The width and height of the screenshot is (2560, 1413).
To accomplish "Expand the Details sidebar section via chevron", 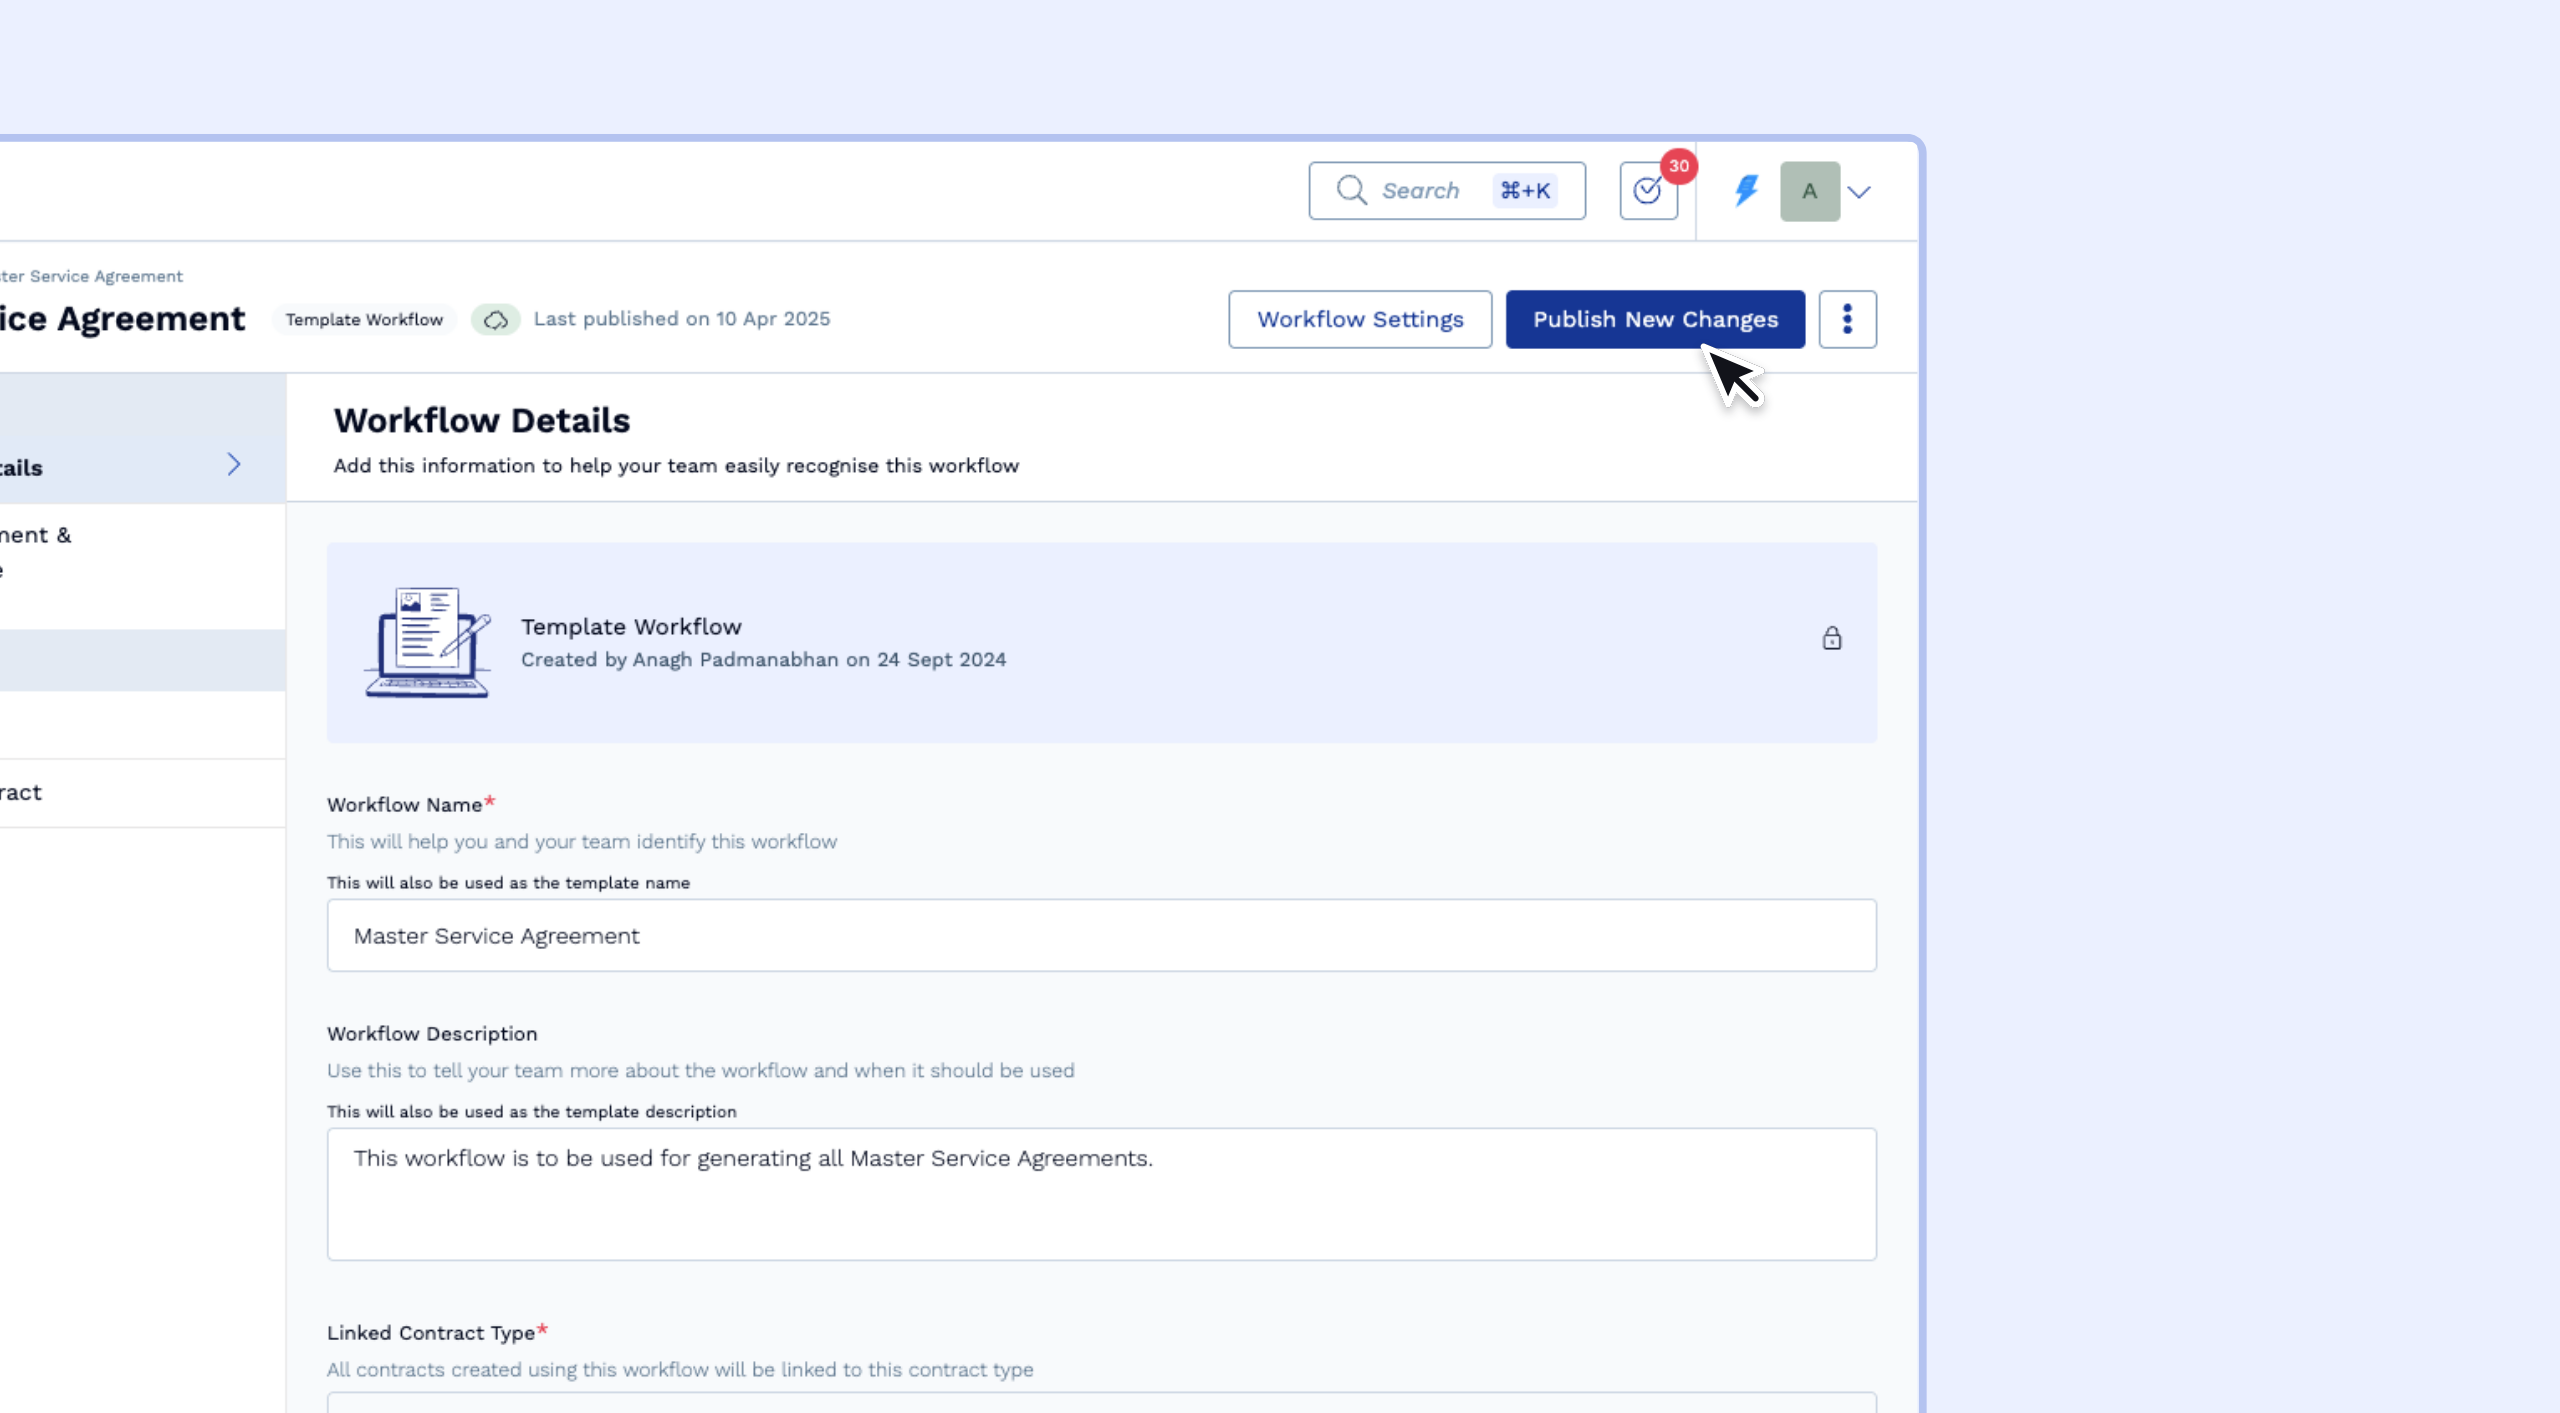I will (x=233, y=464).
